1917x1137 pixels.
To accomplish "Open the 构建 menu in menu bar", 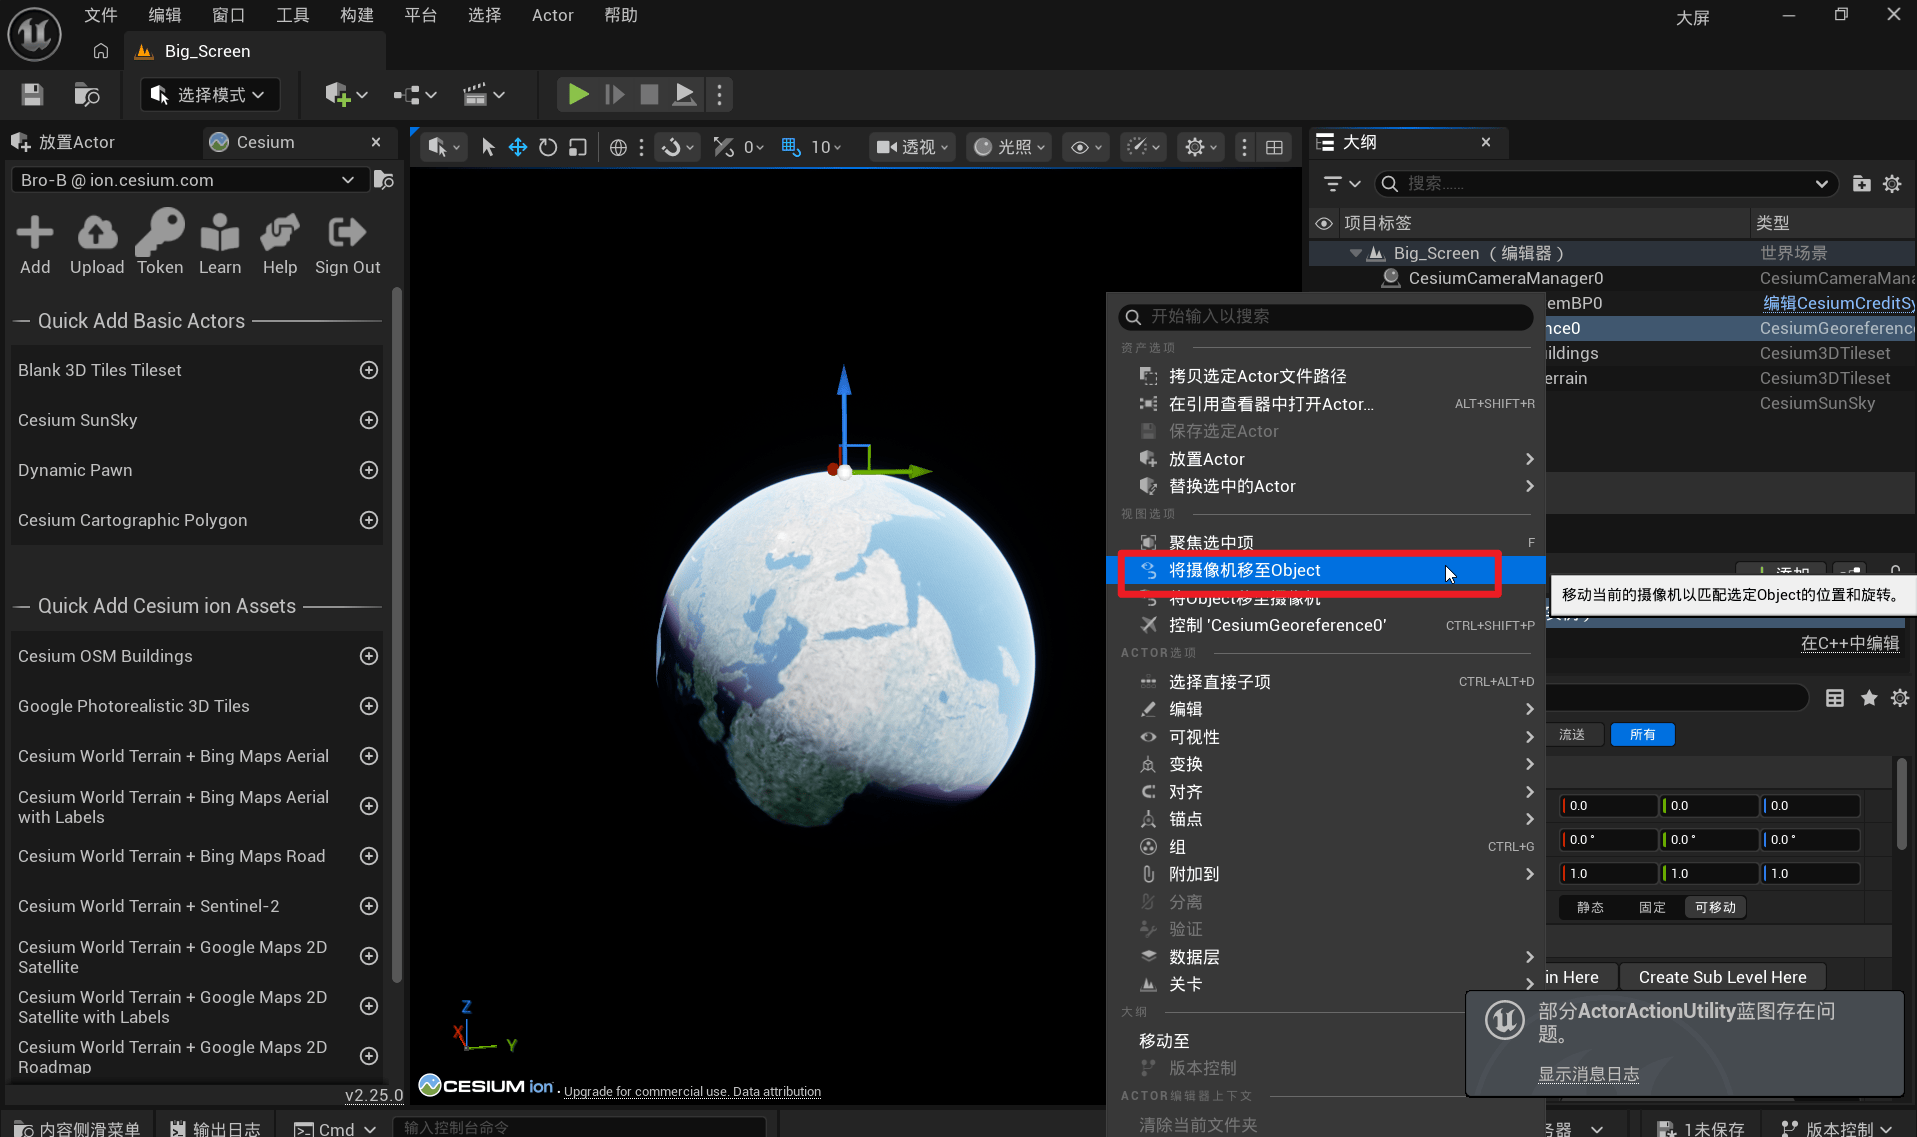I will [356, 15].
